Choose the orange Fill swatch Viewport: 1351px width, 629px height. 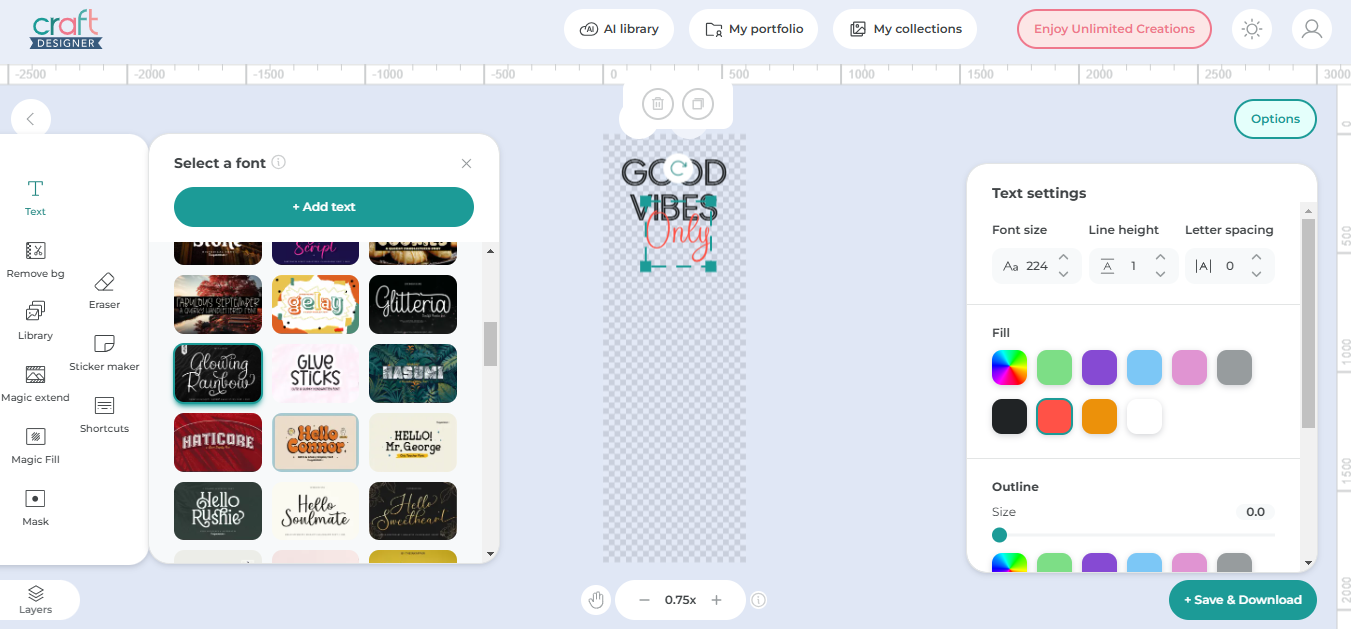(1099, 416)
